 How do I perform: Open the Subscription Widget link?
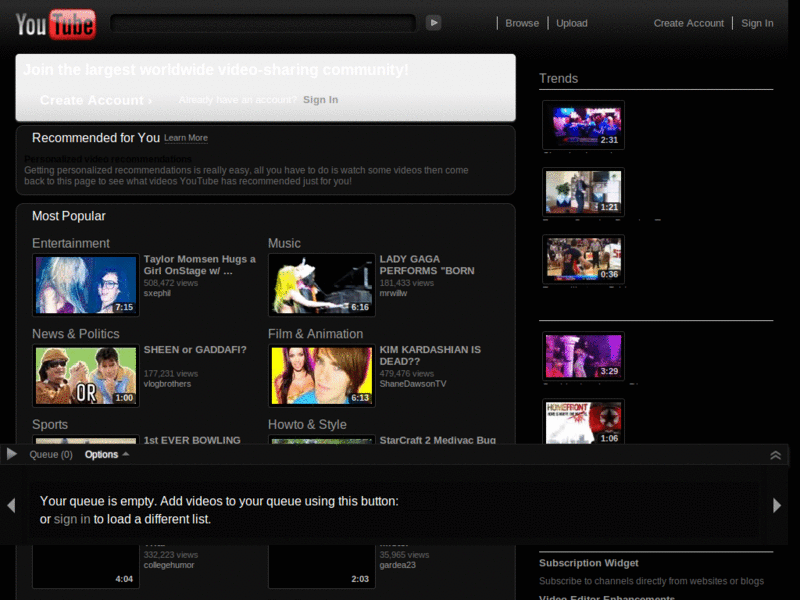pyautogui.click(x=588, y=563)
